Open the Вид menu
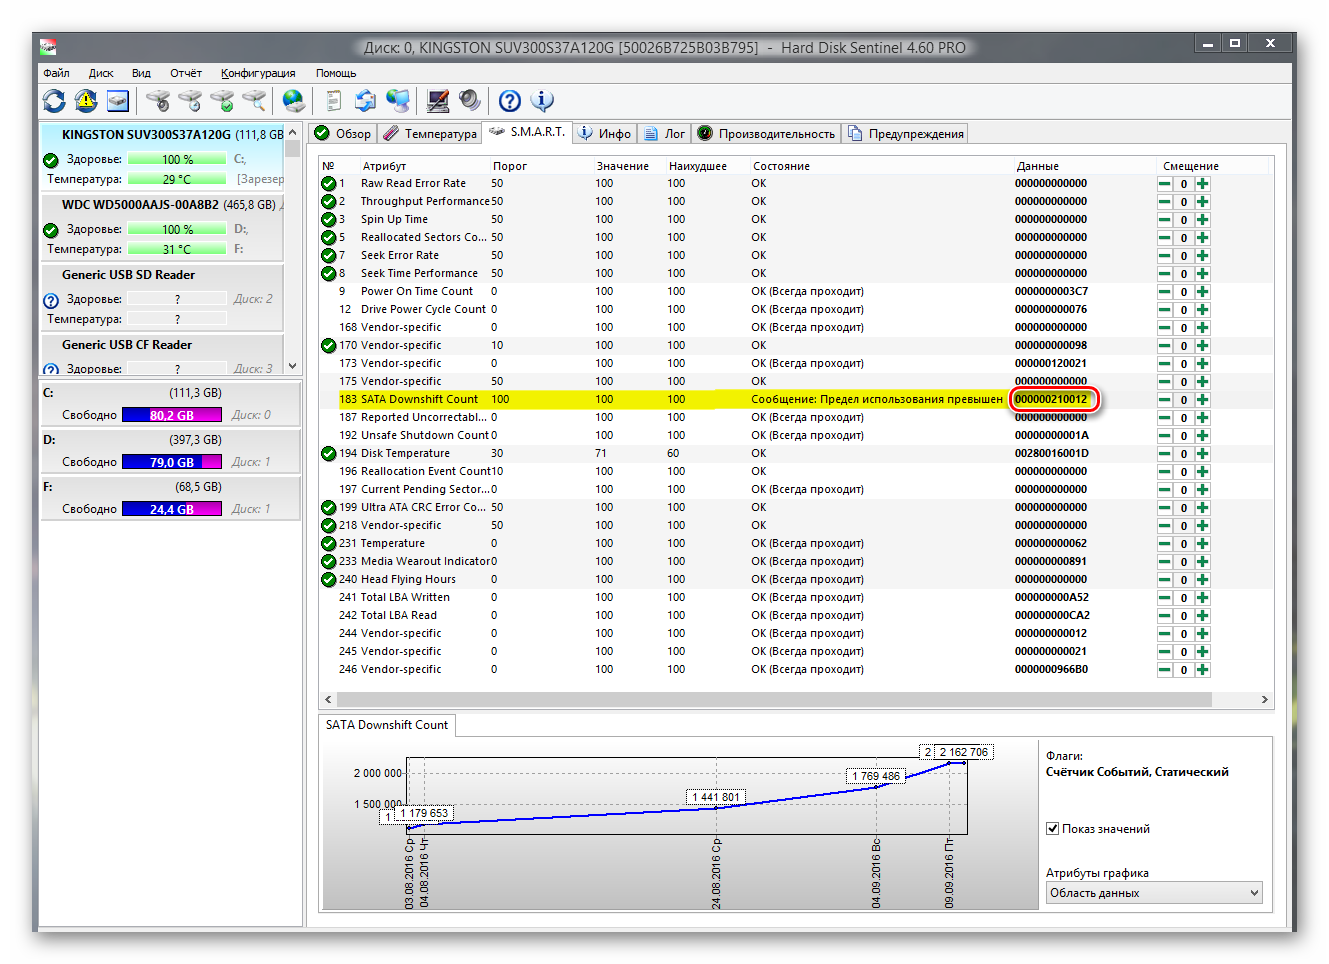The width and height of the screenshot is (1329, 964). (141, 73)
